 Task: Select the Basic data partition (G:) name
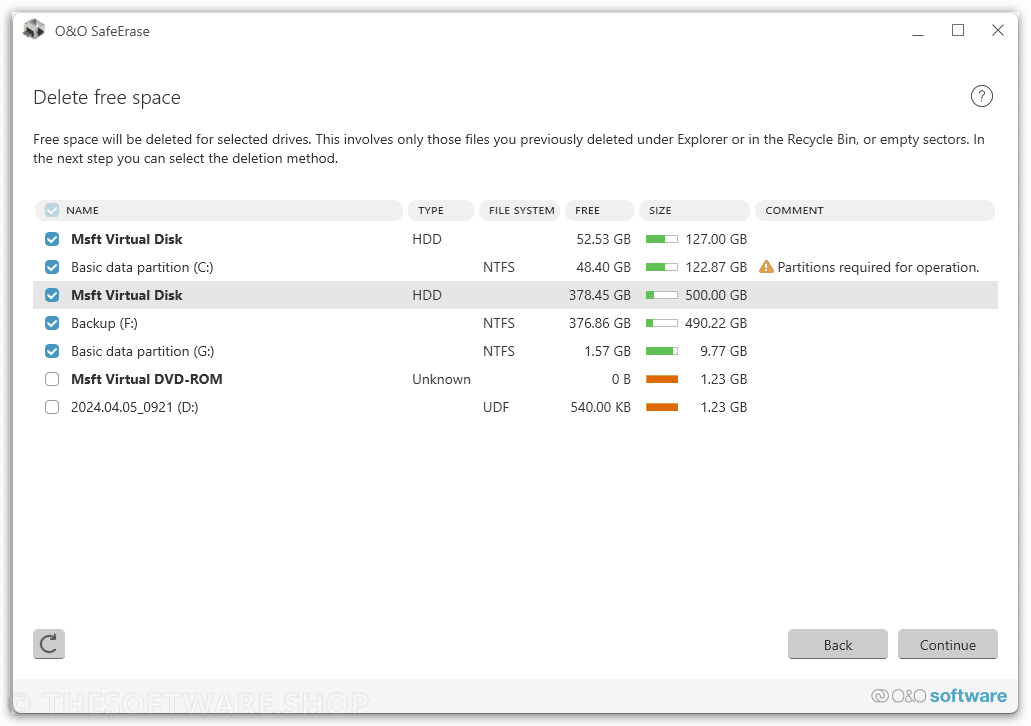tap(143, 351)
